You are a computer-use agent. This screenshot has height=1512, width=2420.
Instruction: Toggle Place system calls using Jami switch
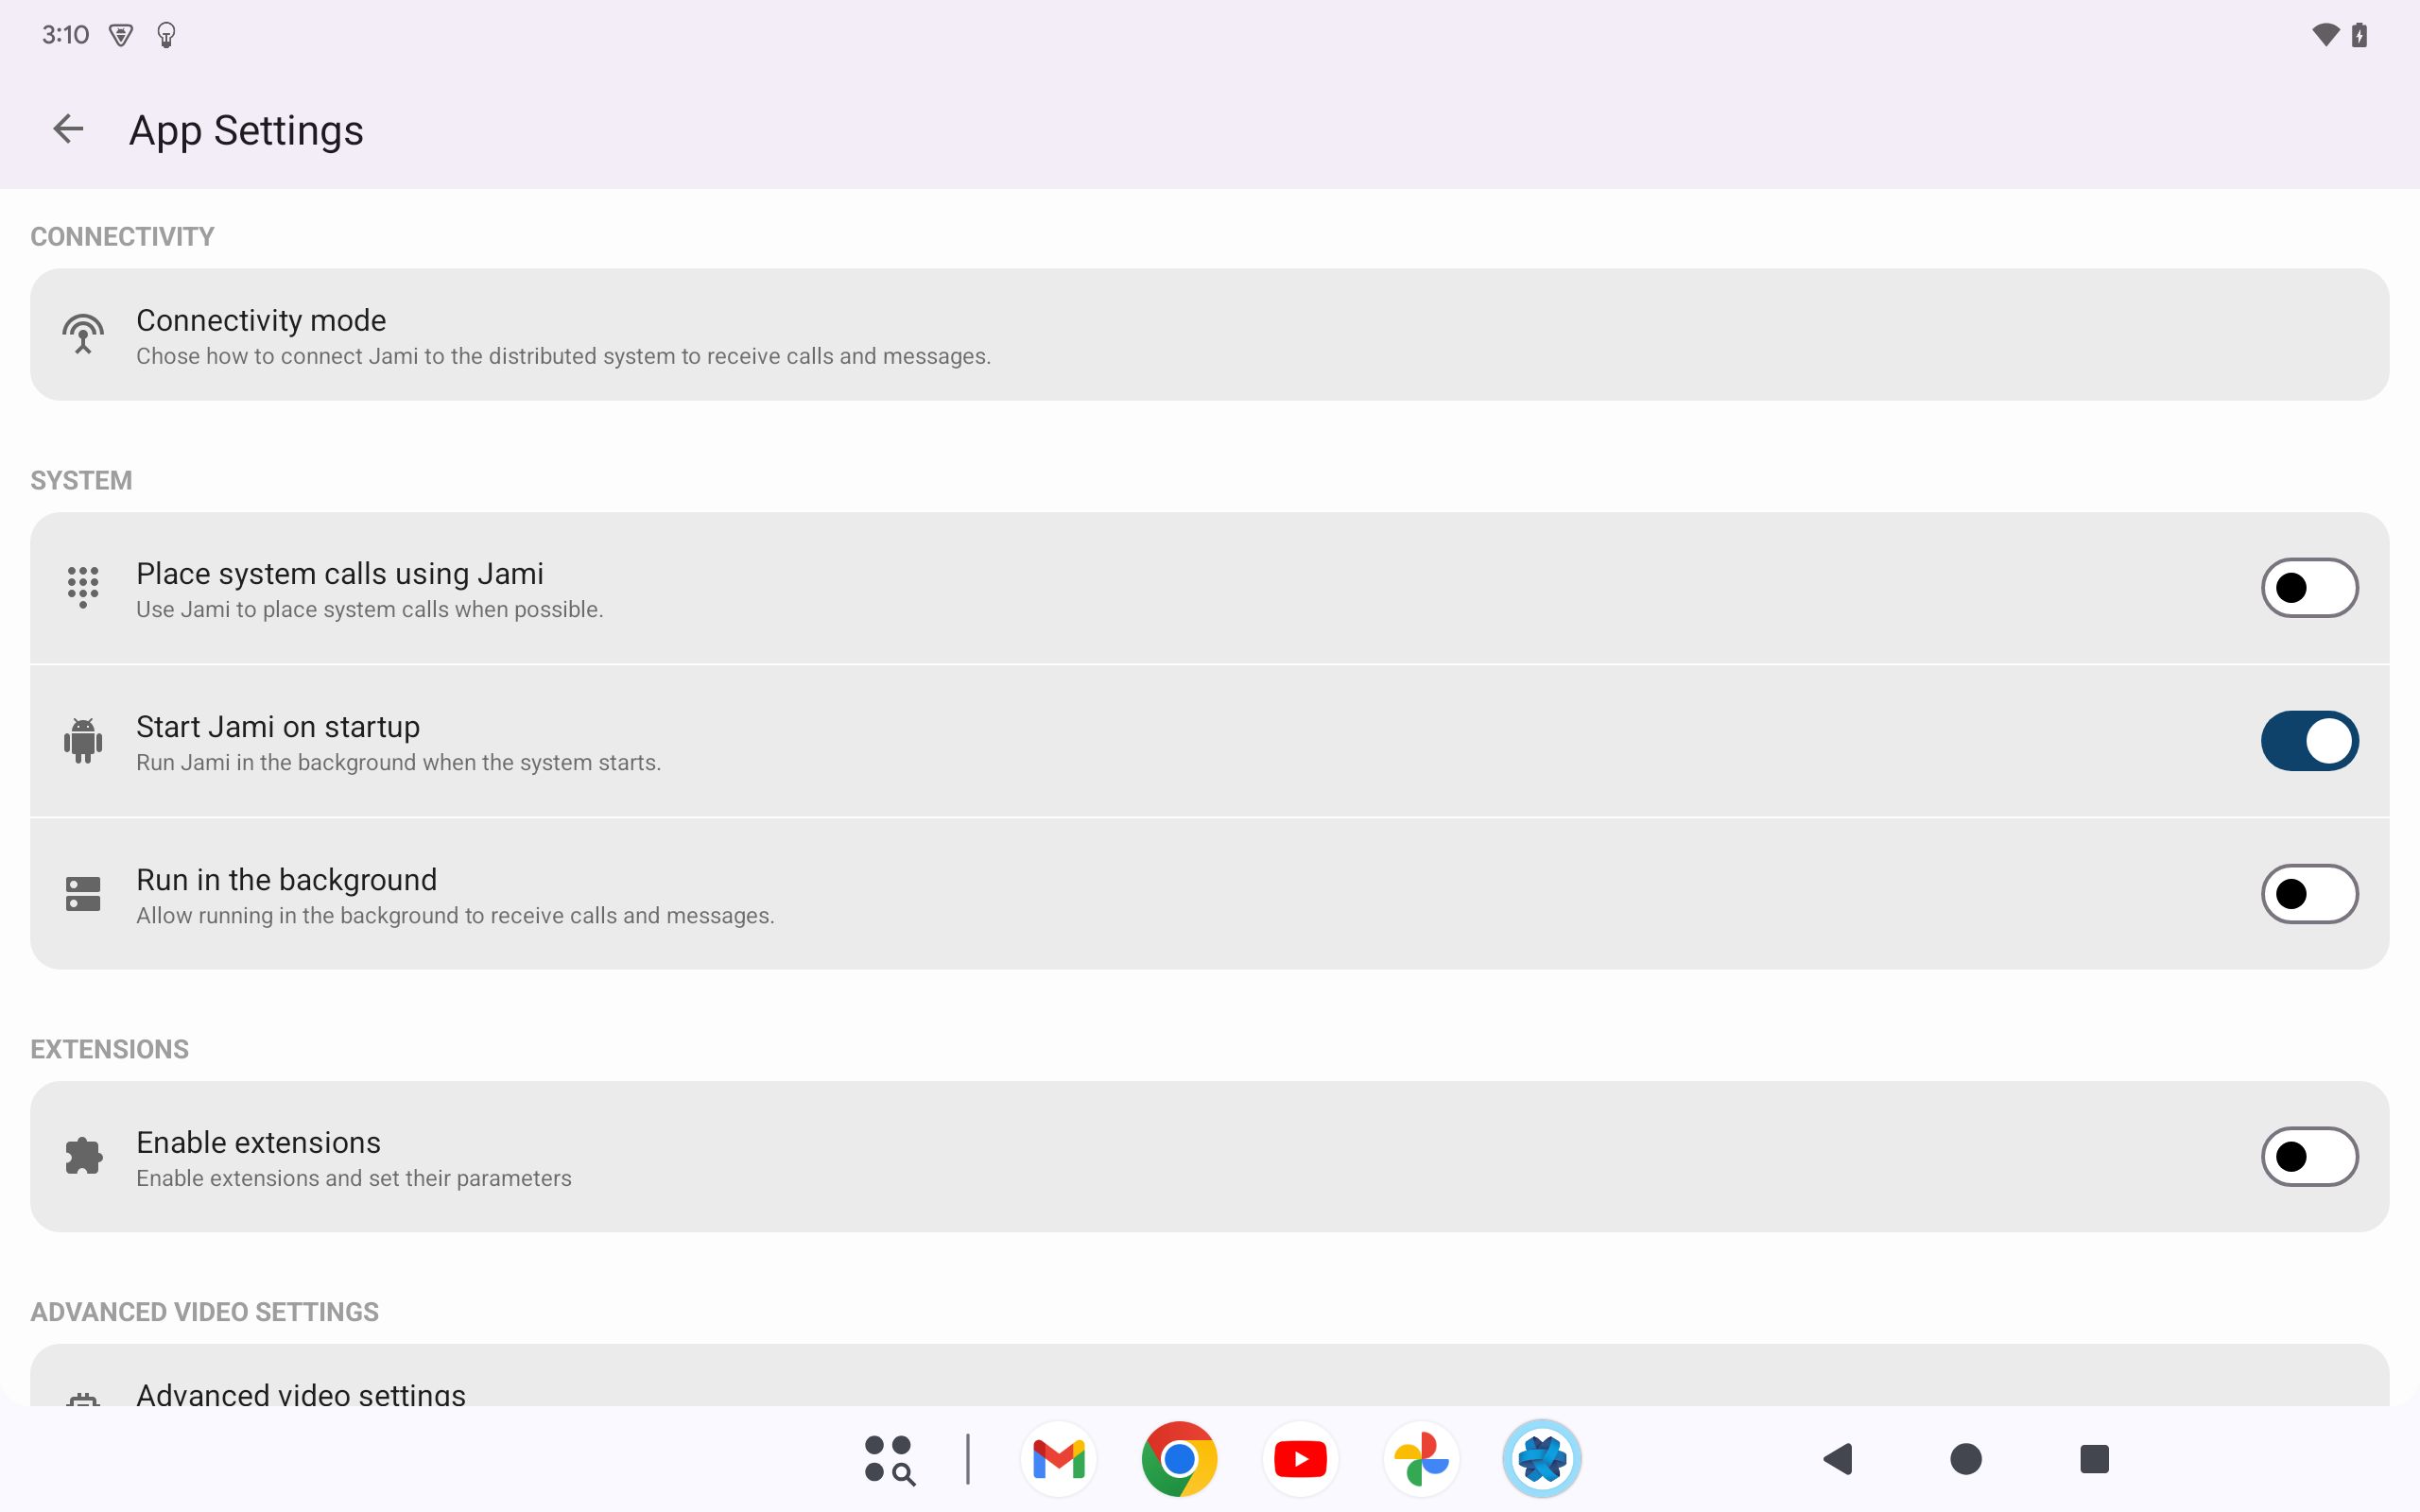click(2309, 588)
